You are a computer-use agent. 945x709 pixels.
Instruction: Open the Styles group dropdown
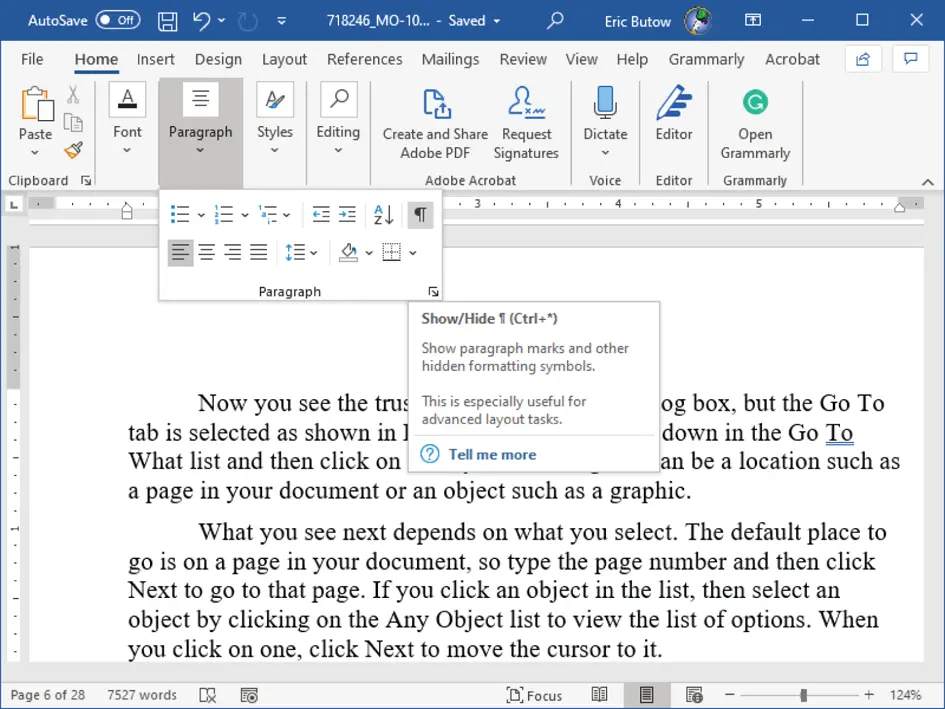point(275,150)
